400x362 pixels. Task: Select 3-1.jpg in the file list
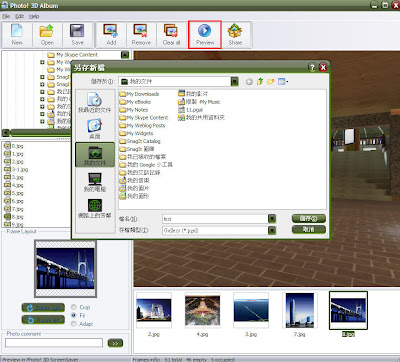pos(16,169)
